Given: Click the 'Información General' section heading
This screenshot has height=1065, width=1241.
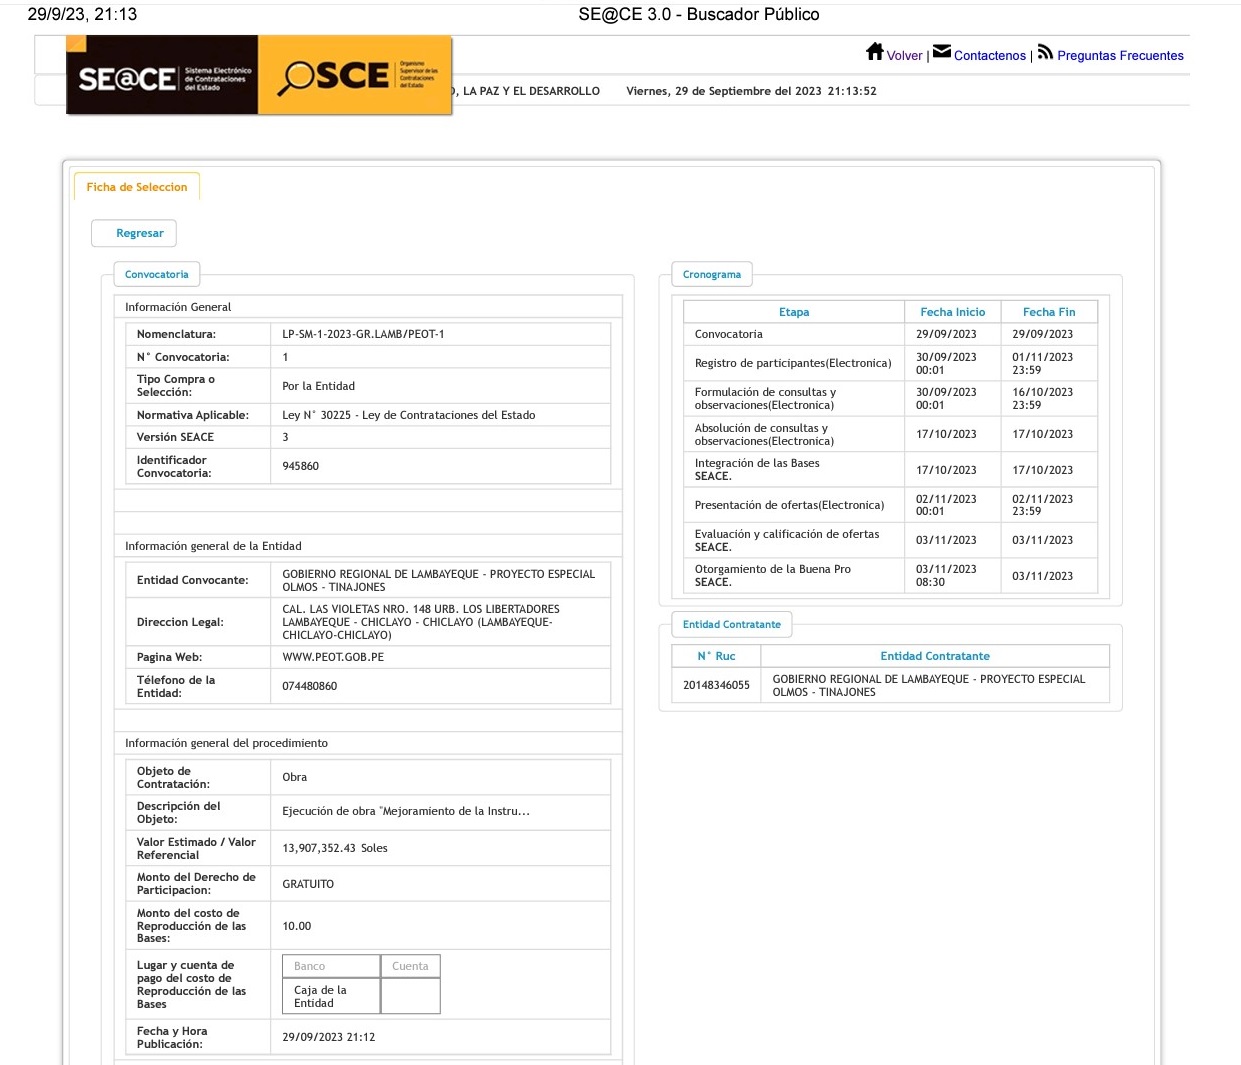Looking at the screenshot, I should coord(178,307).
